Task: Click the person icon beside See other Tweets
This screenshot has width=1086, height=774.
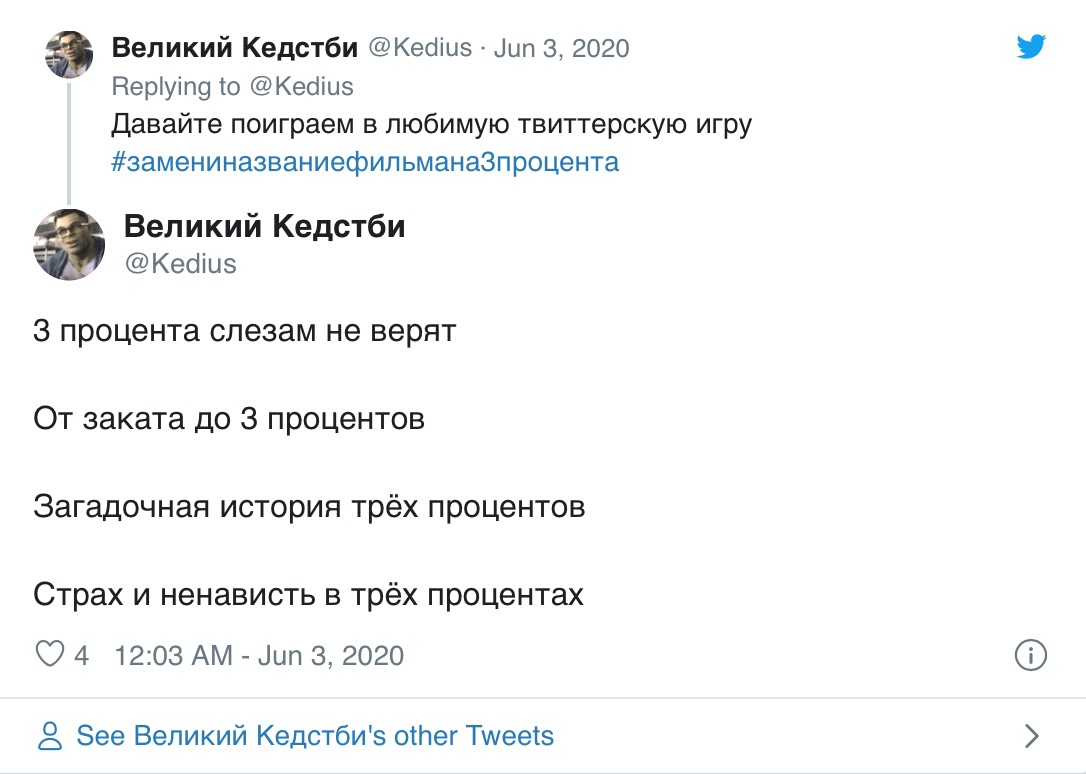Action: 49,737
